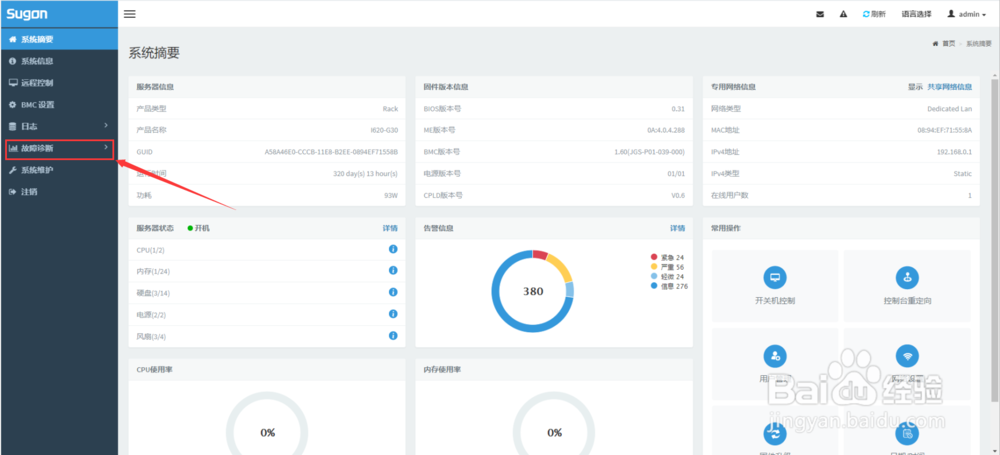The image size is (1000, 455).
Task: Click the IPv4 address 192.168.0.1
Action: (x=954, y=152)
